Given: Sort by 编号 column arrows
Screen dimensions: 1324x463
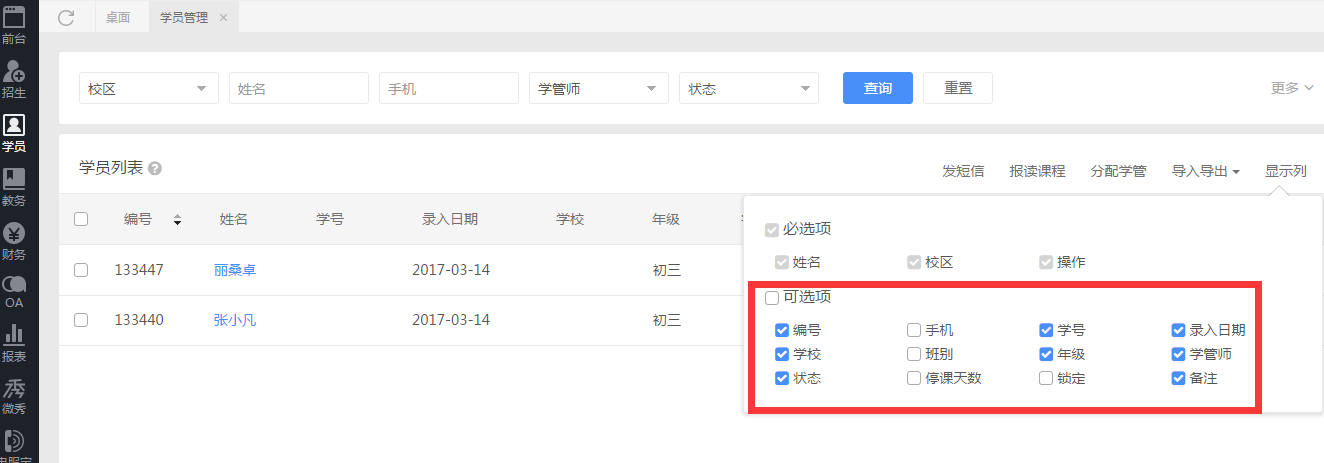Looking at the screenshot, I should (x=178, y=220).
